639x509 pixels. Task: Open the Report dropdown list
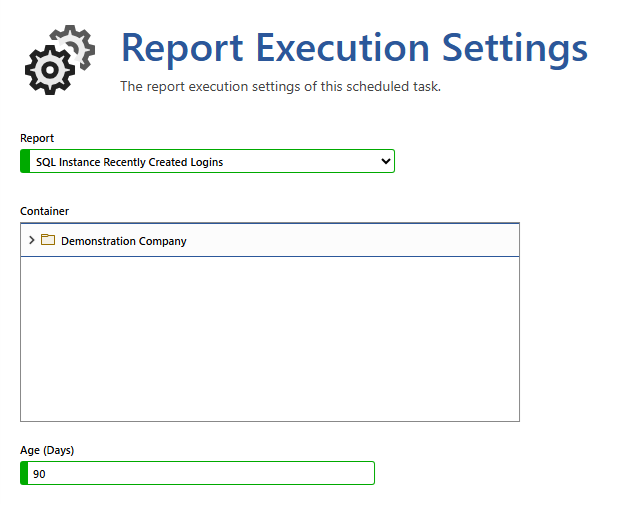210,161
